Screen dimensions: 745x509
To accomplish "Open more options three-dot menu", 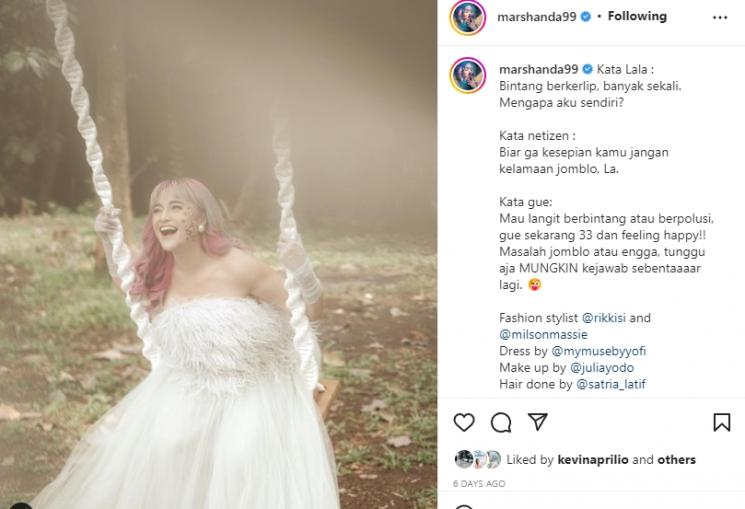I will (x=722, y=17).
